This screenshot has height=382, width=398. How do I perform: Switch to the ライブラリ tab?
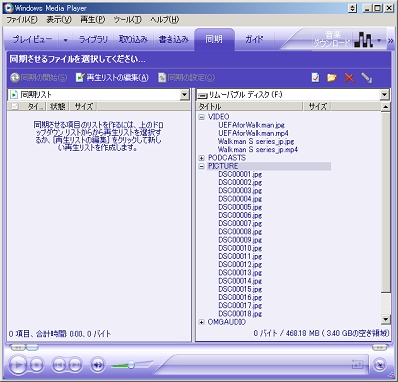click(x=93, y=39)
